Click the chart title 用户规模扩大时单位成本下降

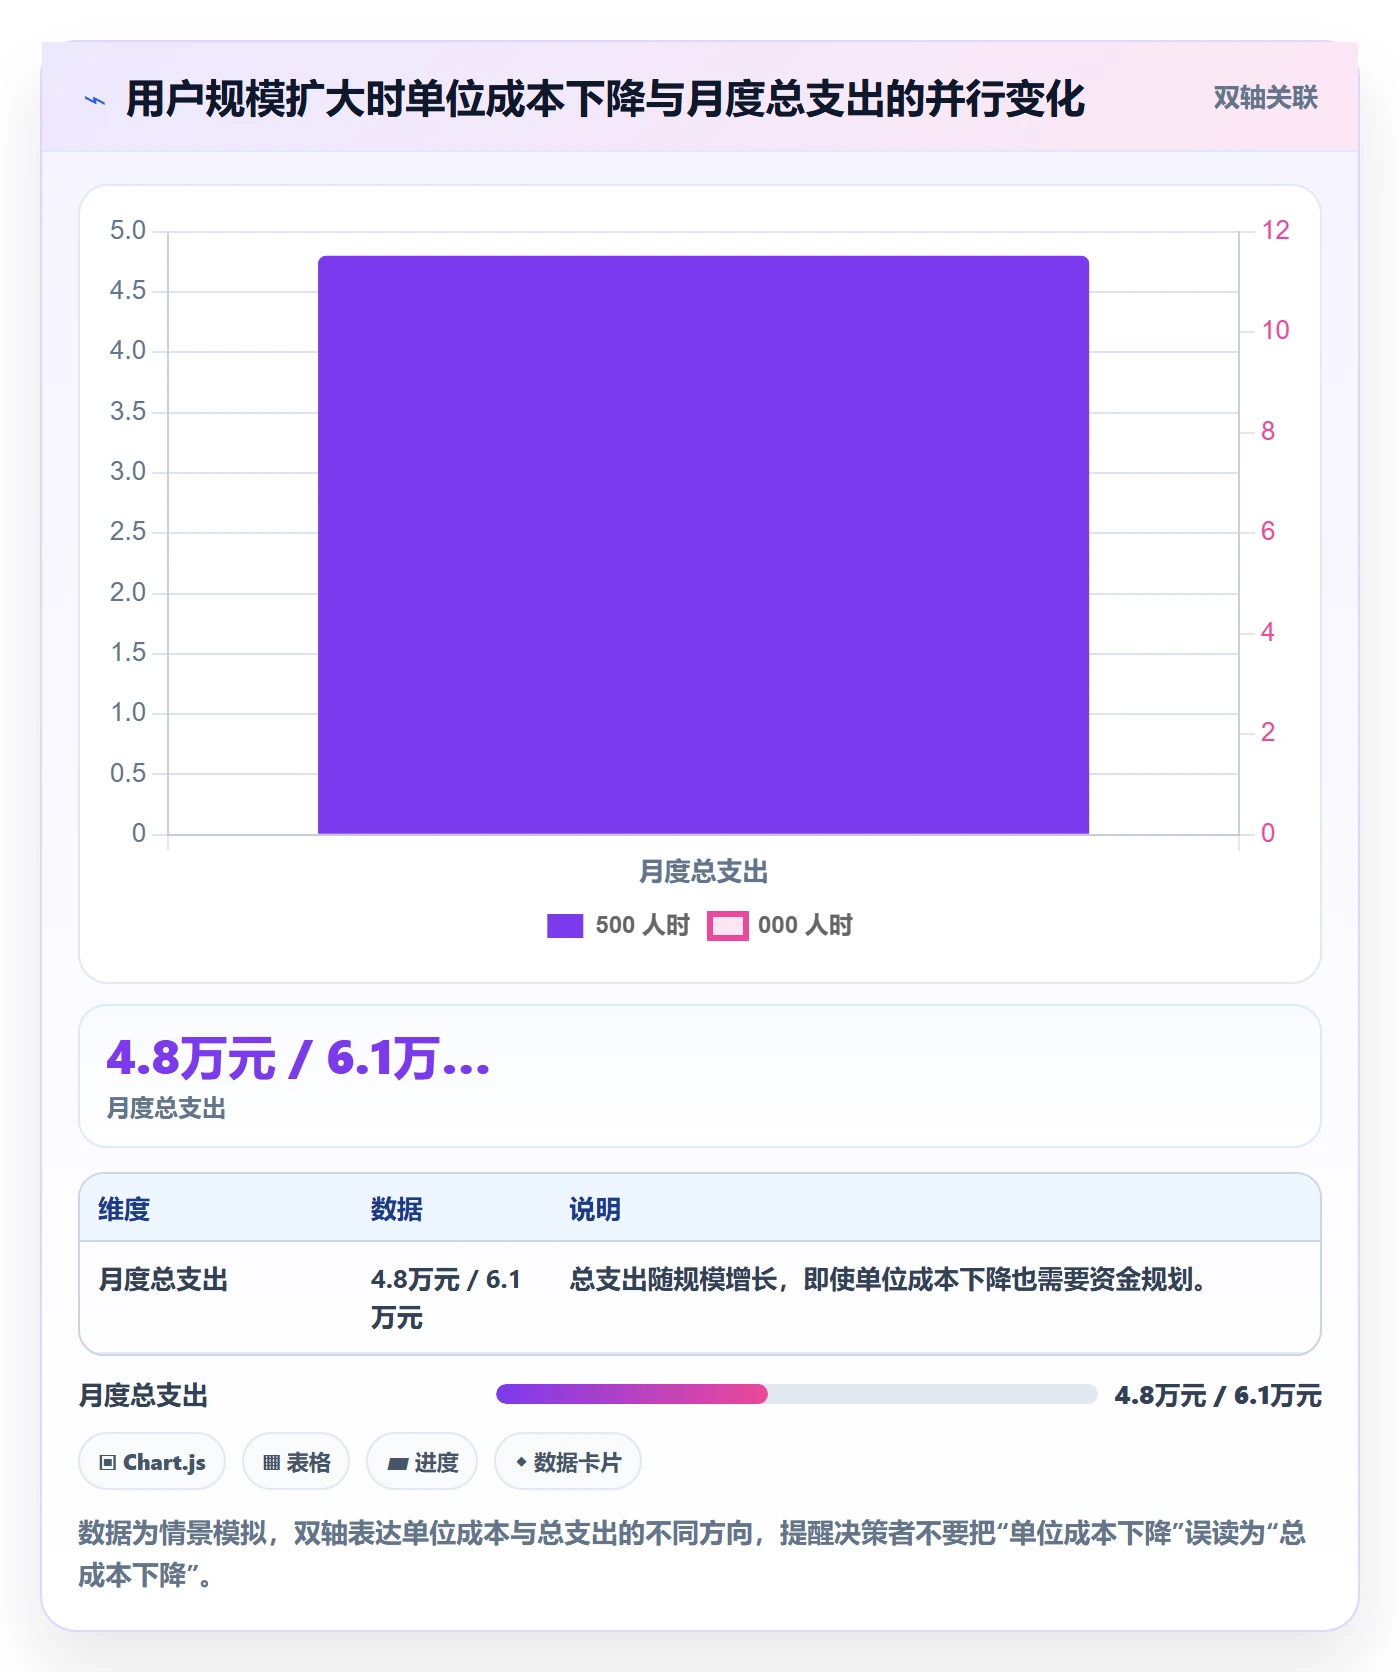pos(605,99)
